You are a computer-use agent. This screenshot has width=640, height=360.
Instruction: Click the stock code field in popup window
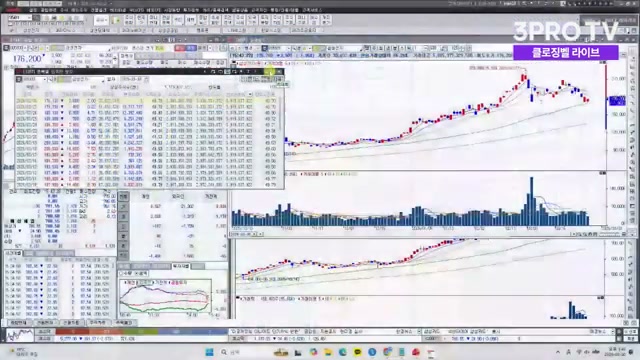(x=32, y=79)
